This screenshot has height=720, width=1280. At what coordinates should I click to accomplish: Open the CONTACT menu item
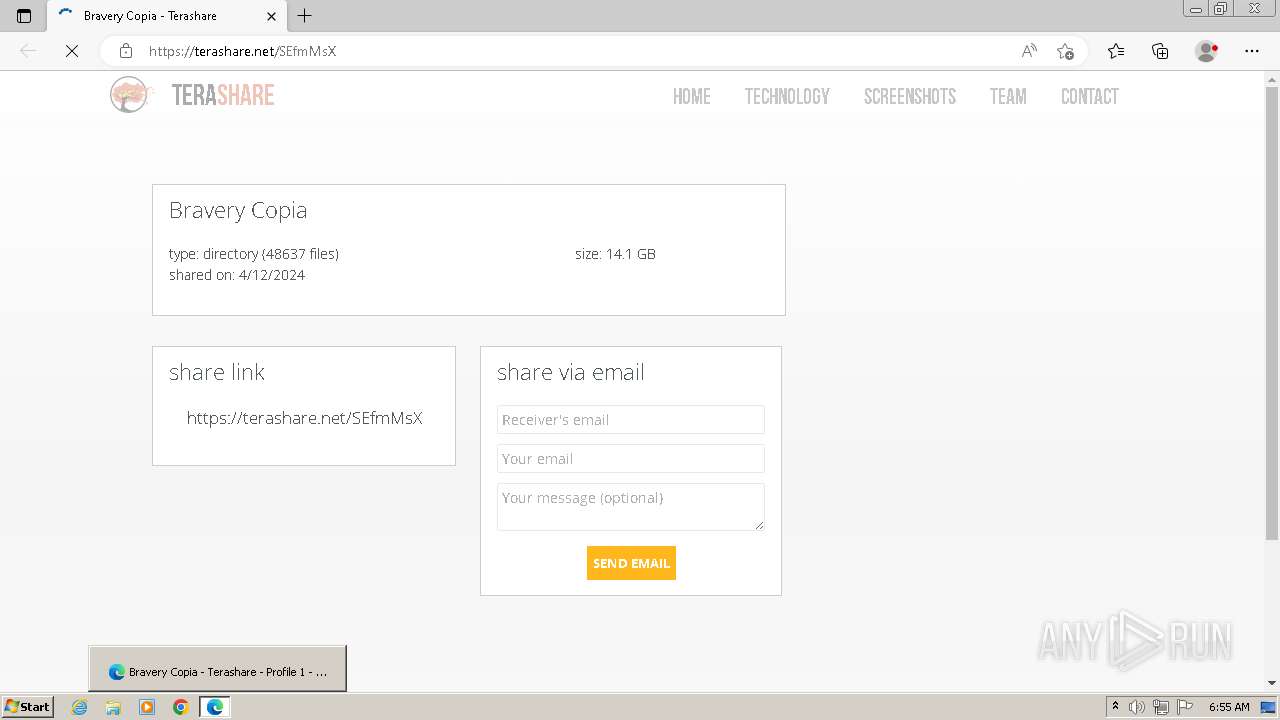click(x=1090, y=96)
